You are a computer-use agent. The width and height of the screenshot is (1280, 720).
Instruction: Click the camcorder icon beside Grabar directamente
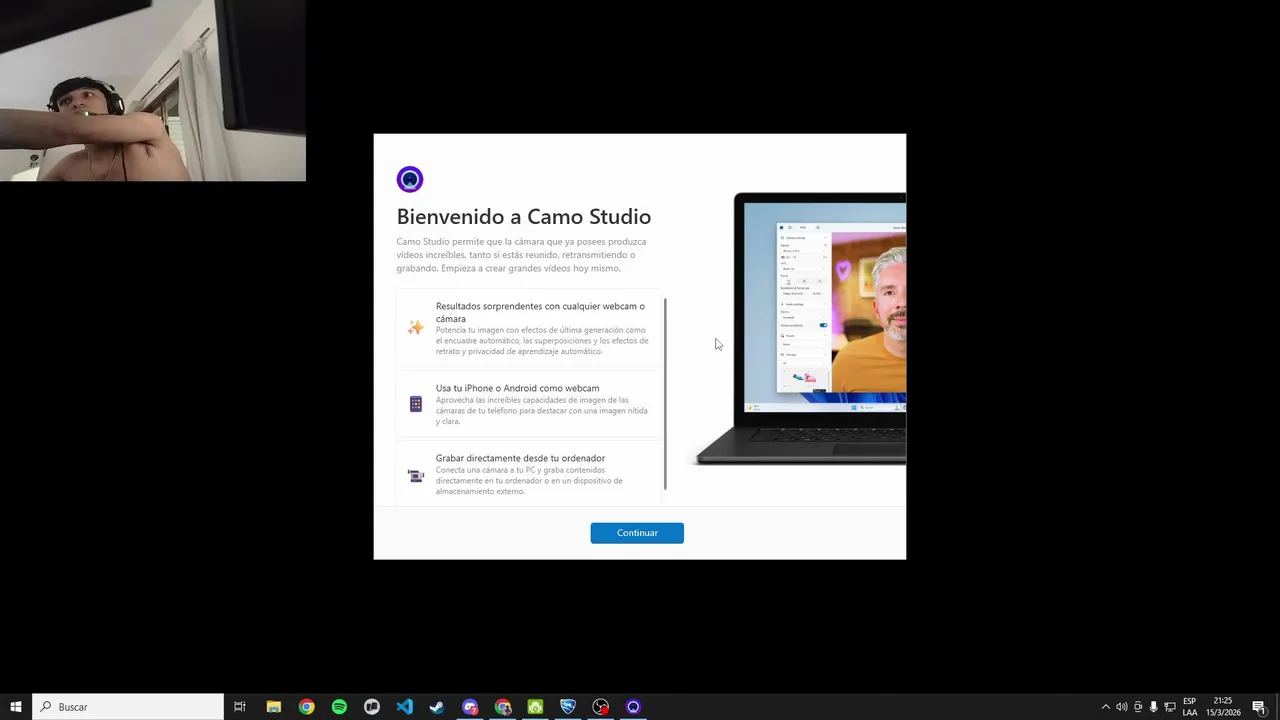(416, 476)
